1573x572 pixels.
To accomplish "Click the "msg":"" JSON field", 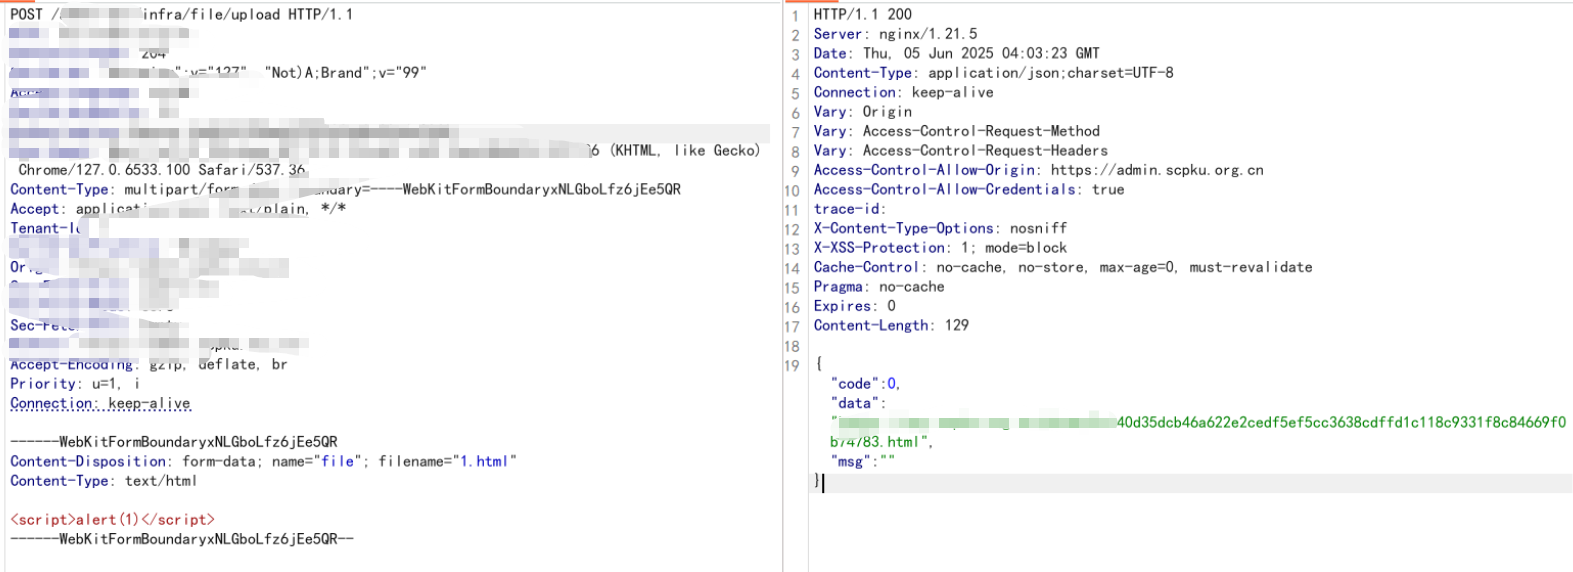I will point(862,461).
